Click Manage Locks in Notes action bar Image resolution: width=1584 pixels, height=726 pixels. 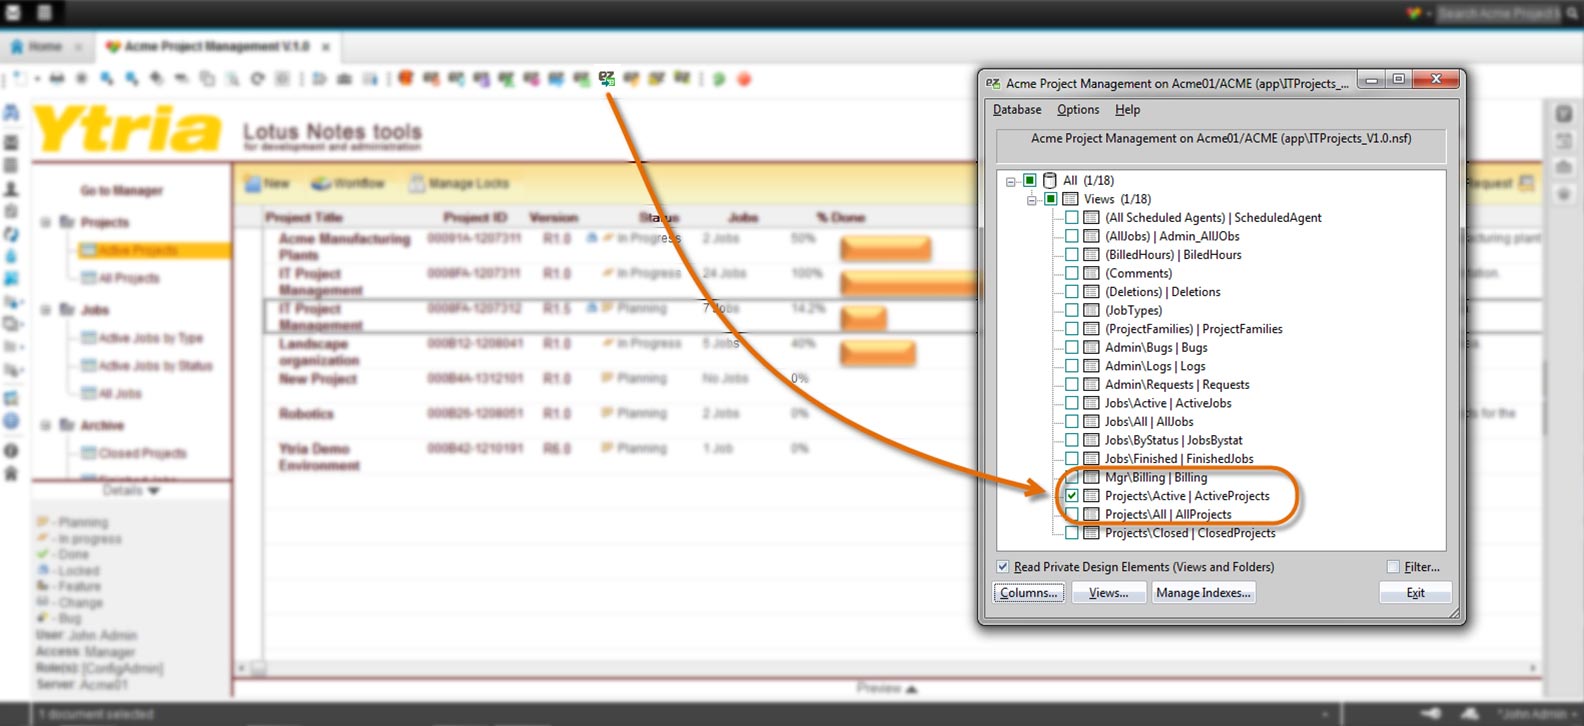(459, 184)
